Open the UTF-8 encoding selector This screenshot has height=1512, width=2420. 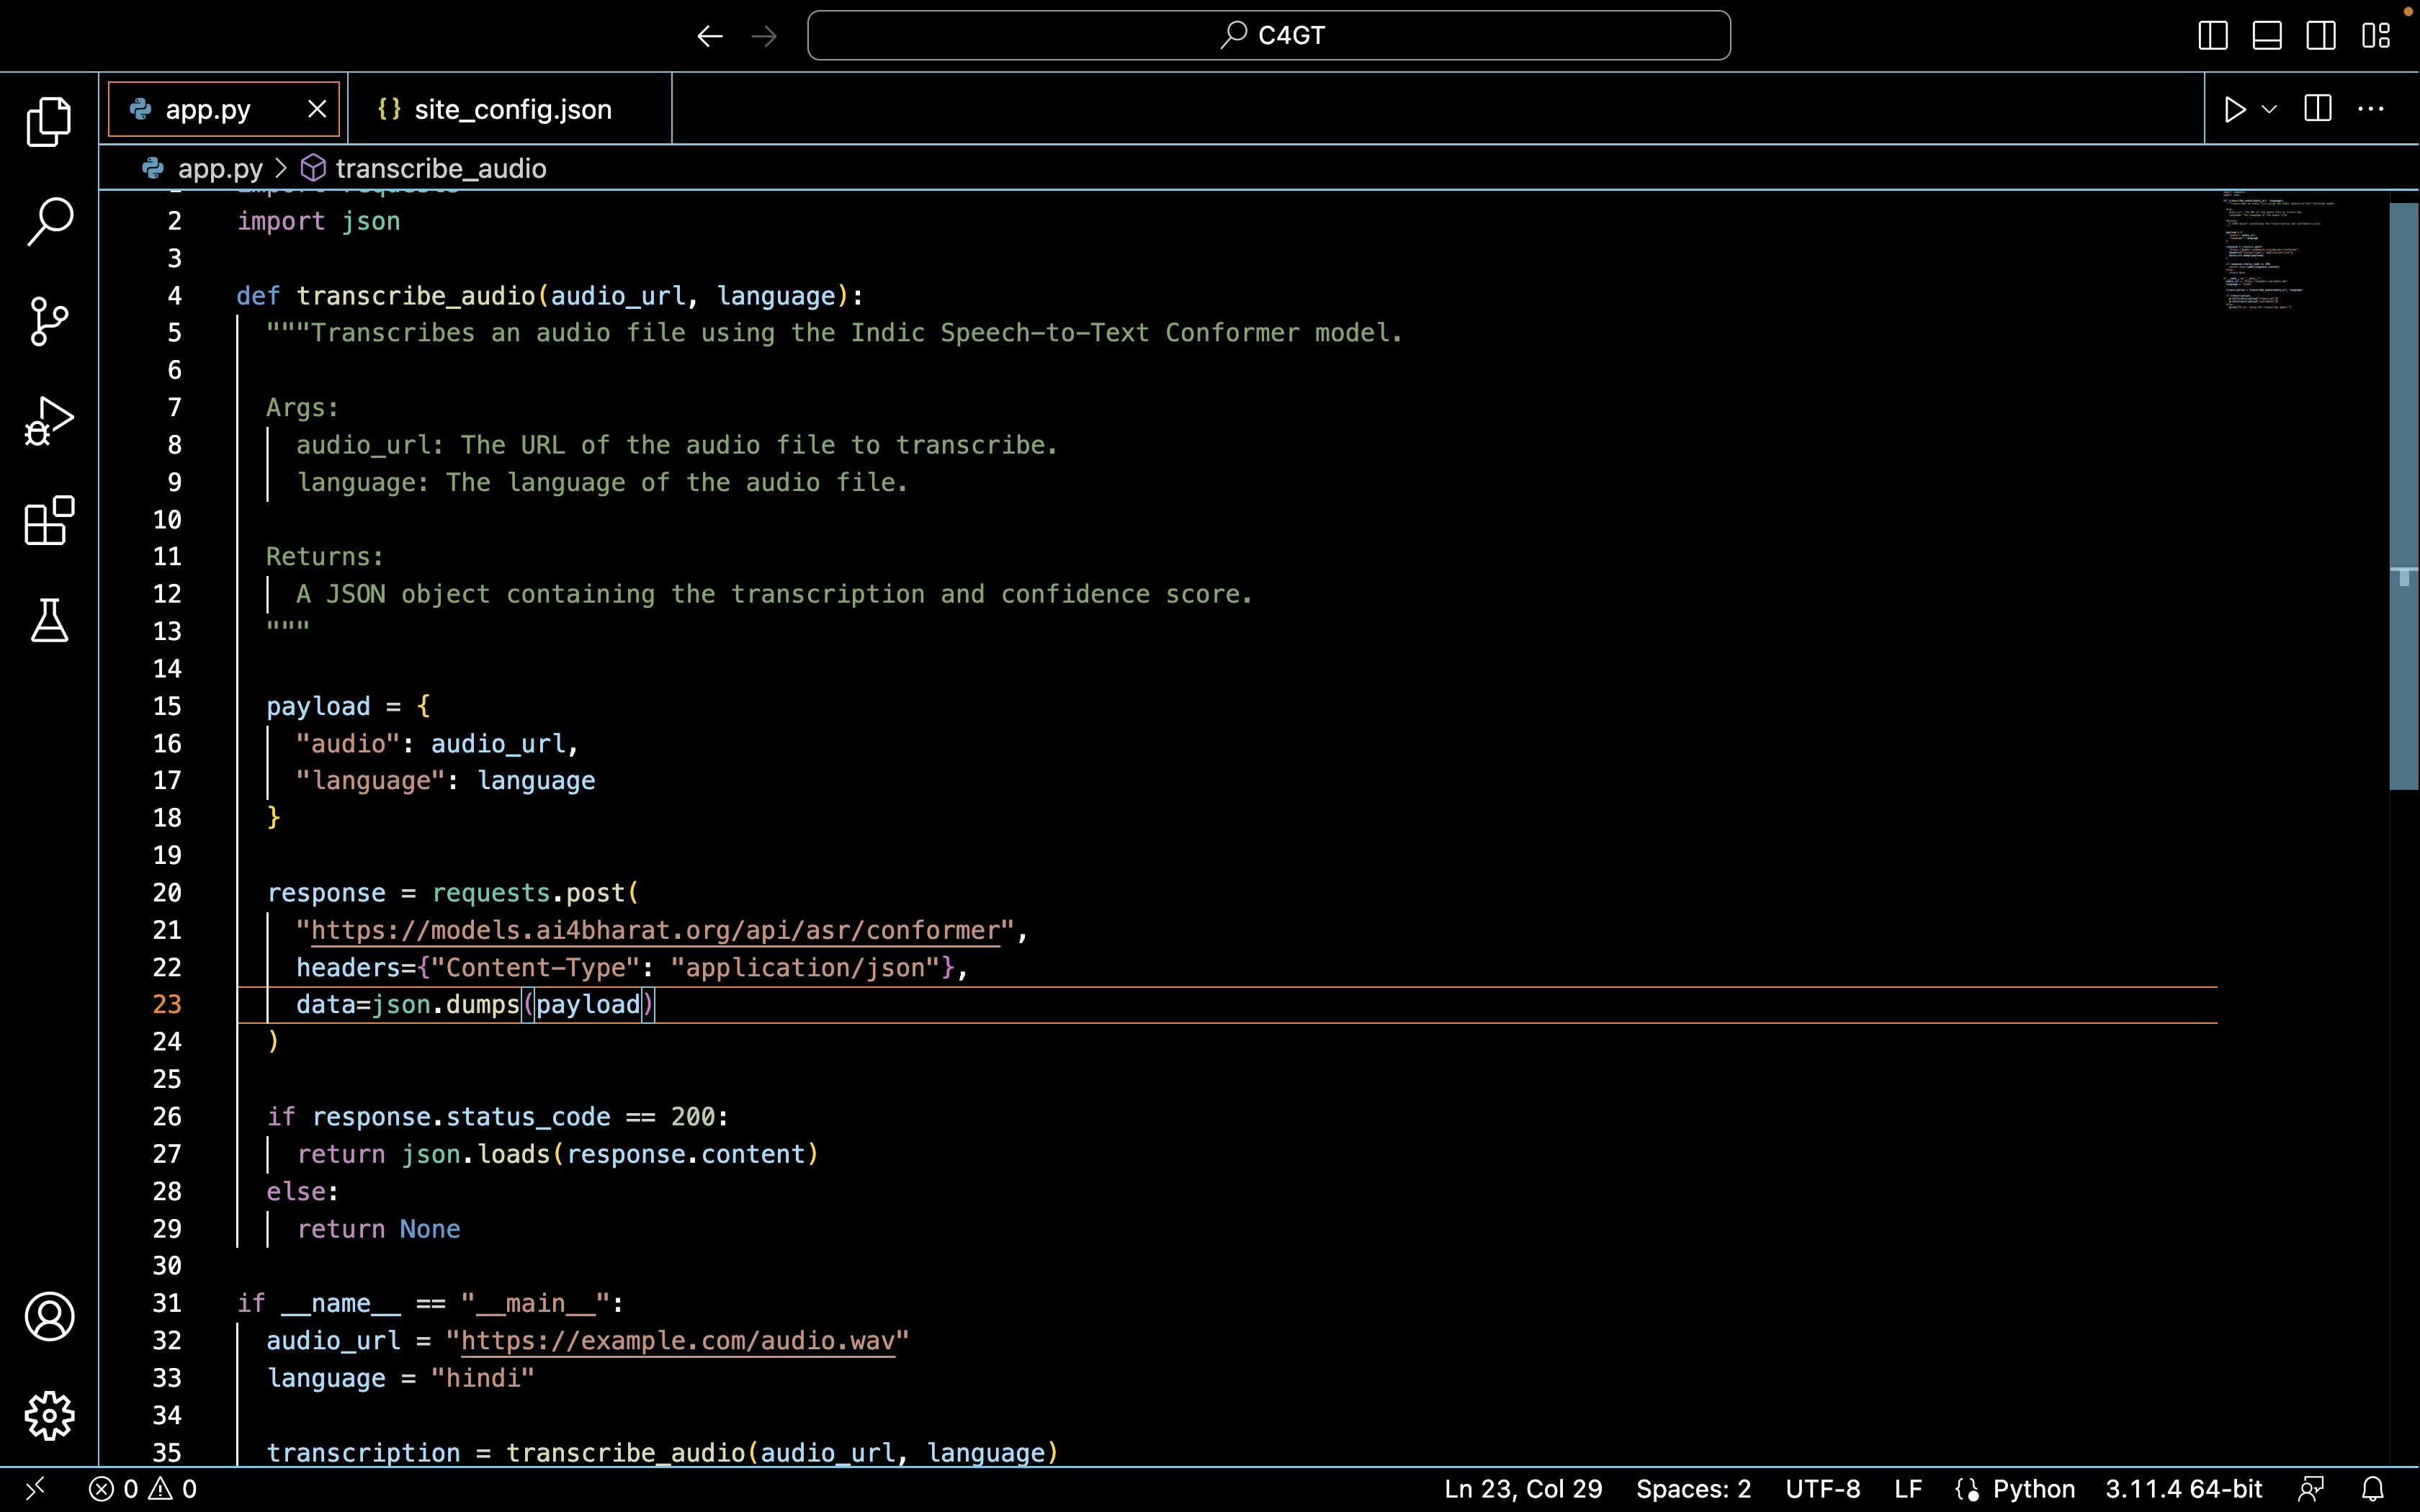pyautogui.click(x=1822, y=1488)
